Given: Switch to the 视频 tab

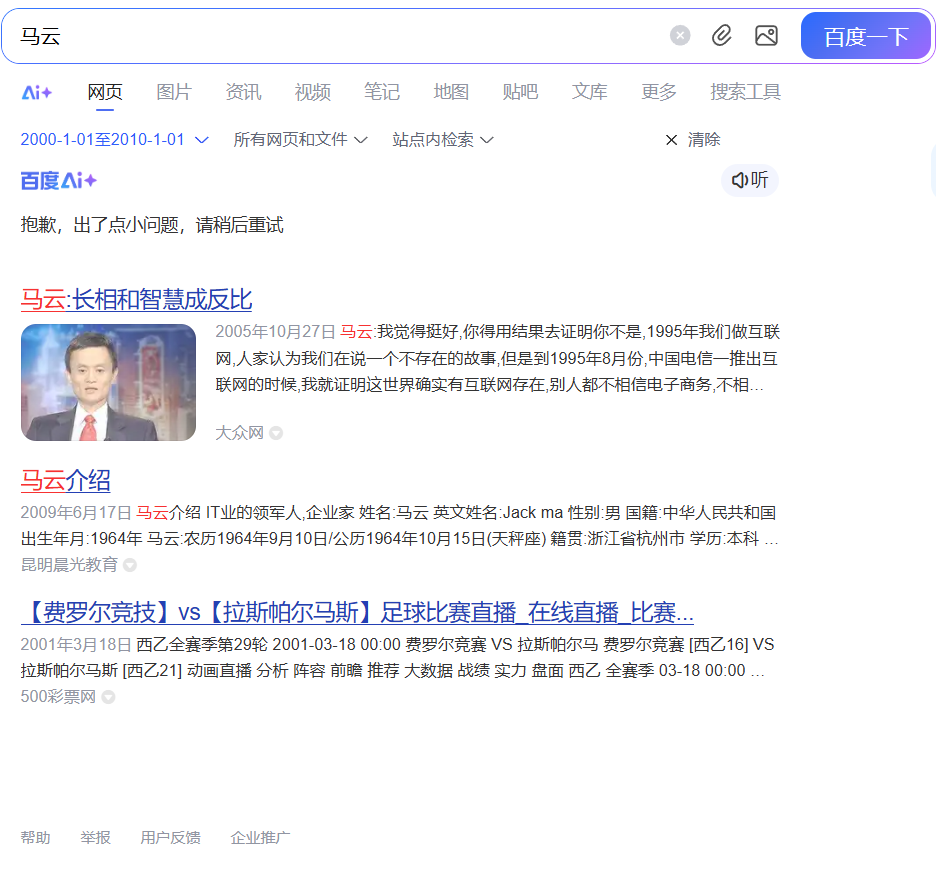Looking at the screenshot, I should tap(312, 92).
